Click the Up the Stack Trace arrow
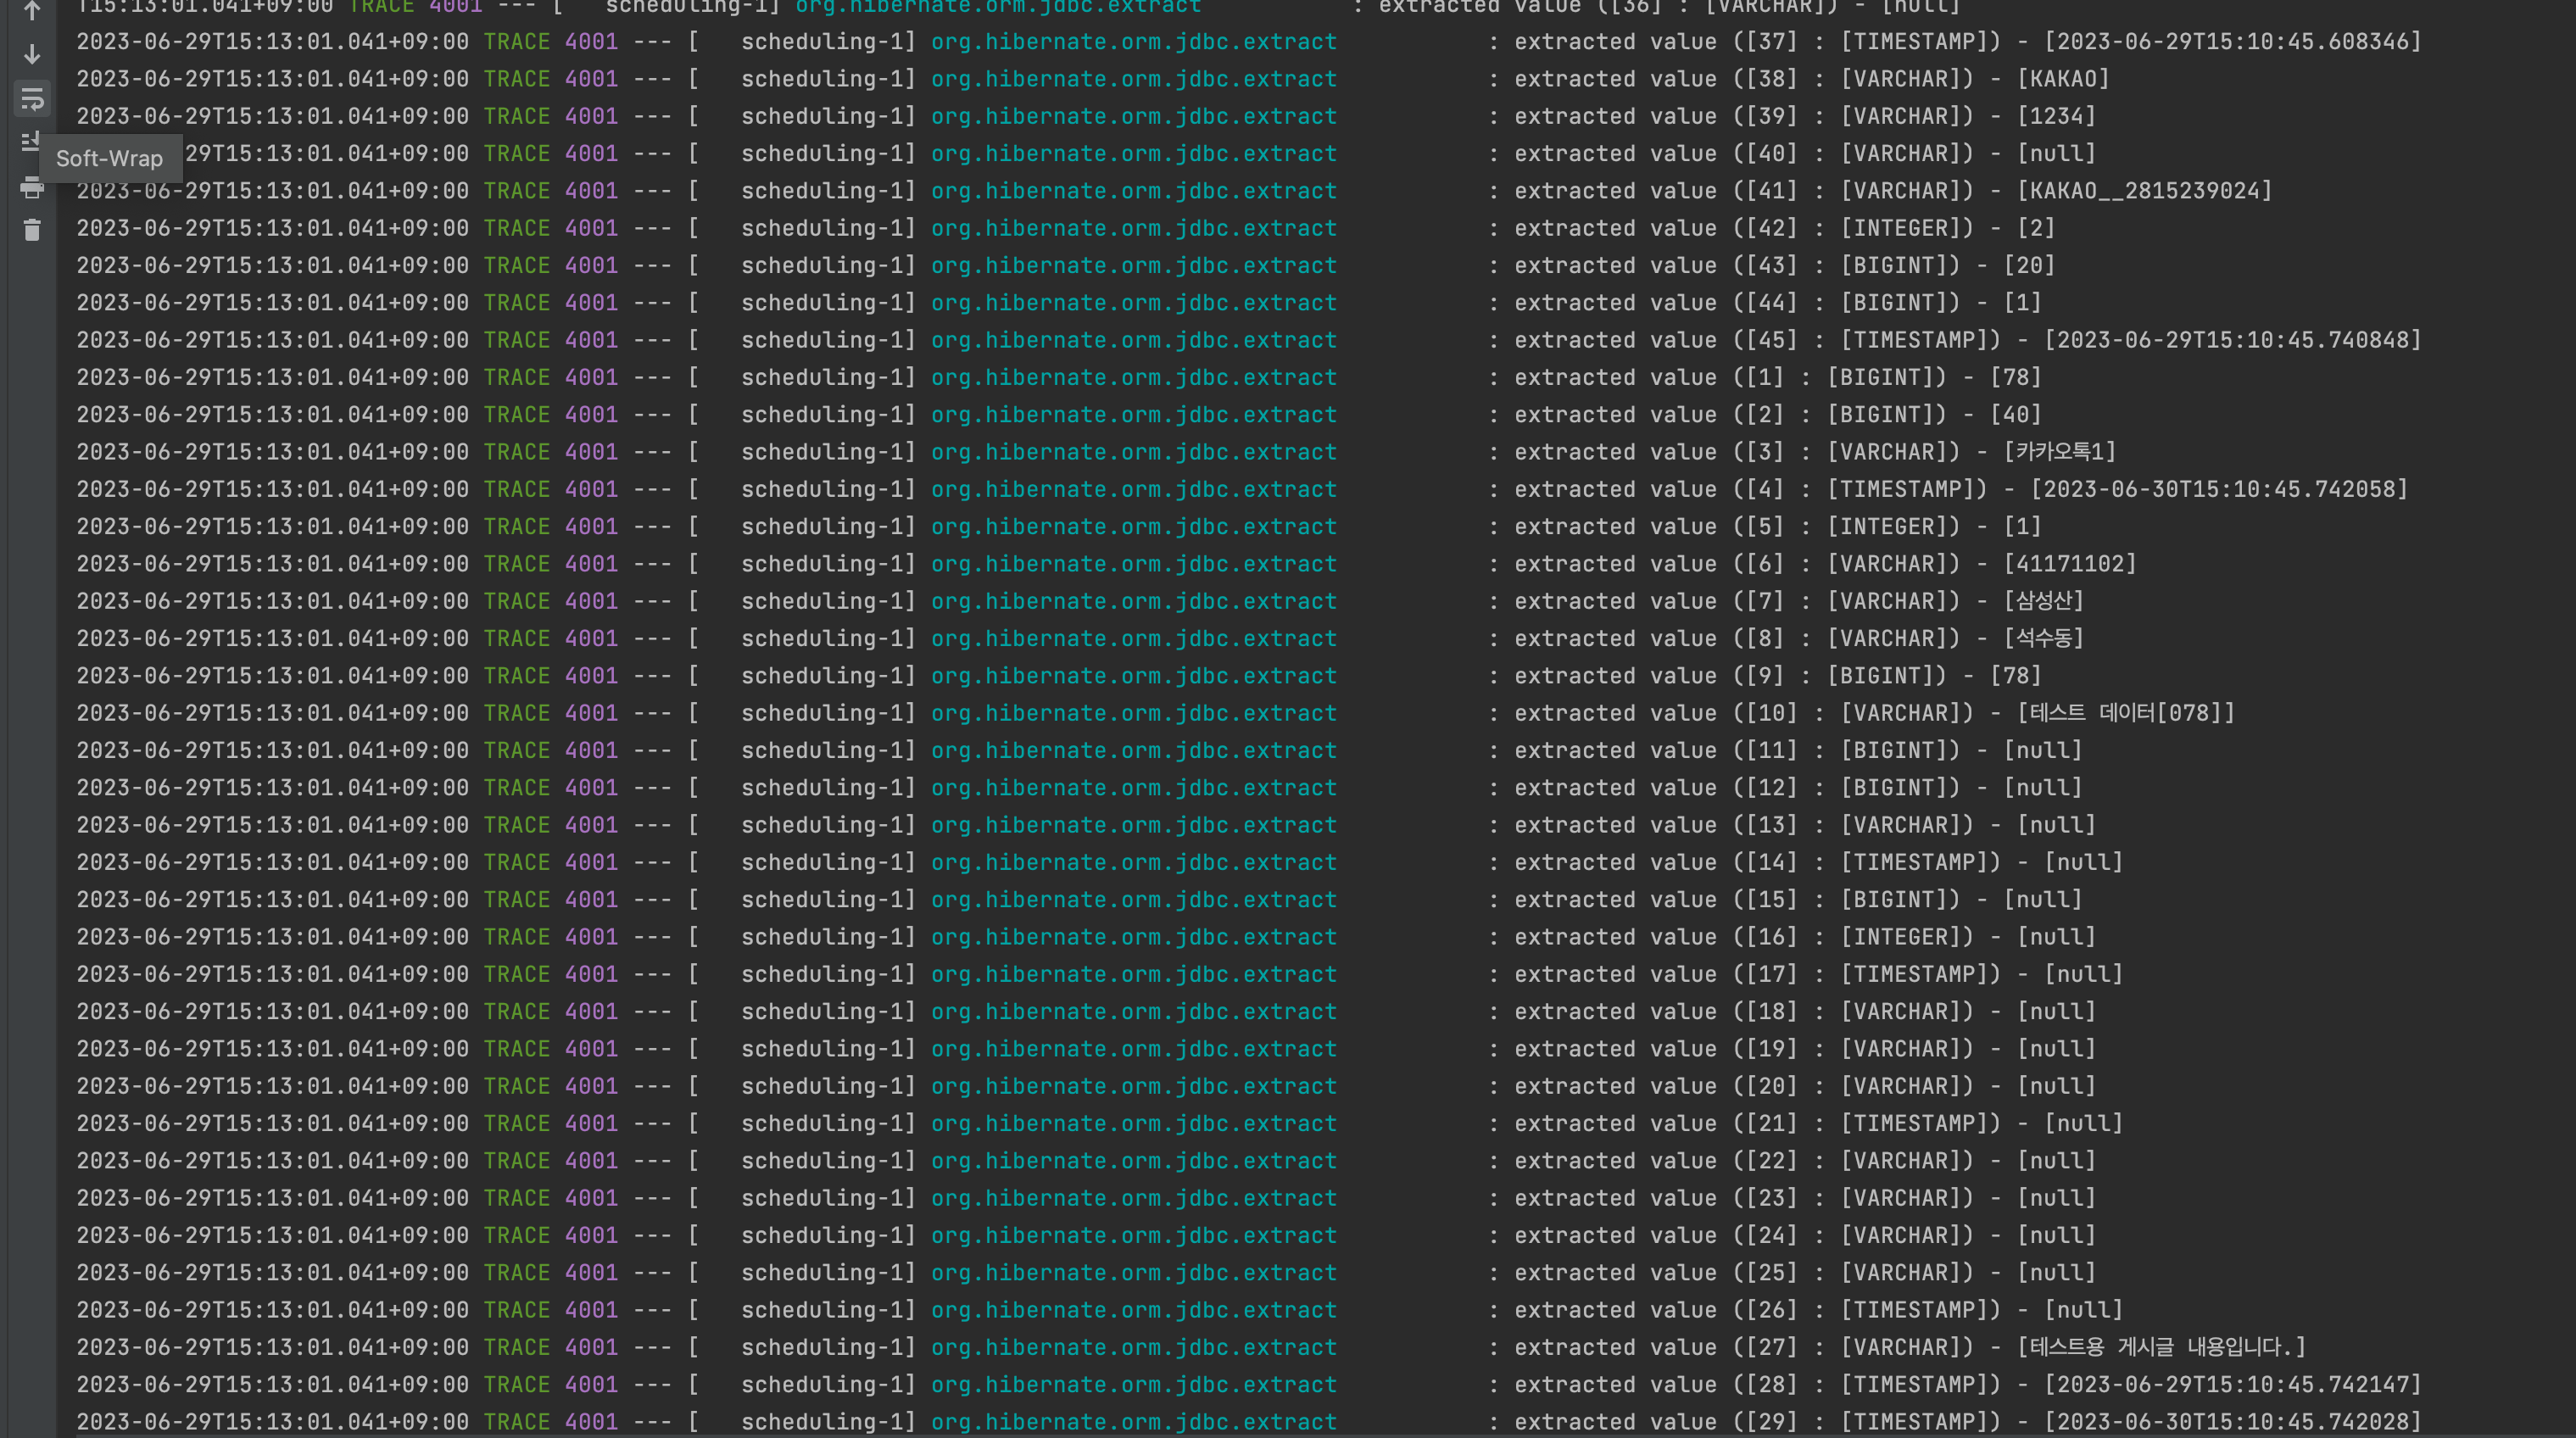The height and width of the screenshot is (1438, 2576). [32, 11]
